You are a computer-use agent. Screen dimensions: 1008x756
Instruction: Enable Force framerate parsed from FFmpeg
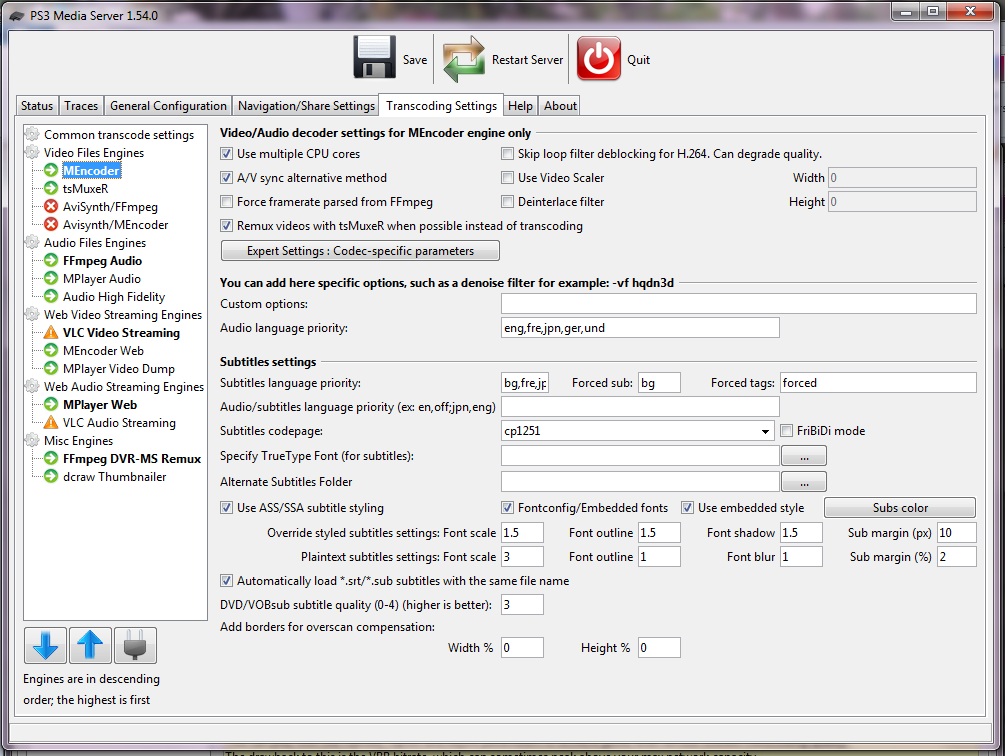tap(226, 202)
